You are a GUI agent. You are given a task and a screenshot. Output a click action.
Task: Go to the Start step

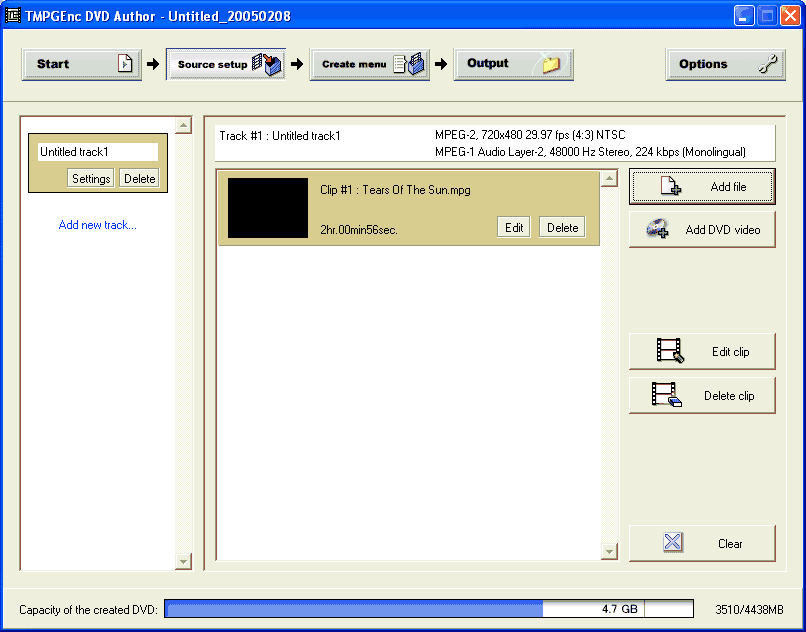point(81,64)
